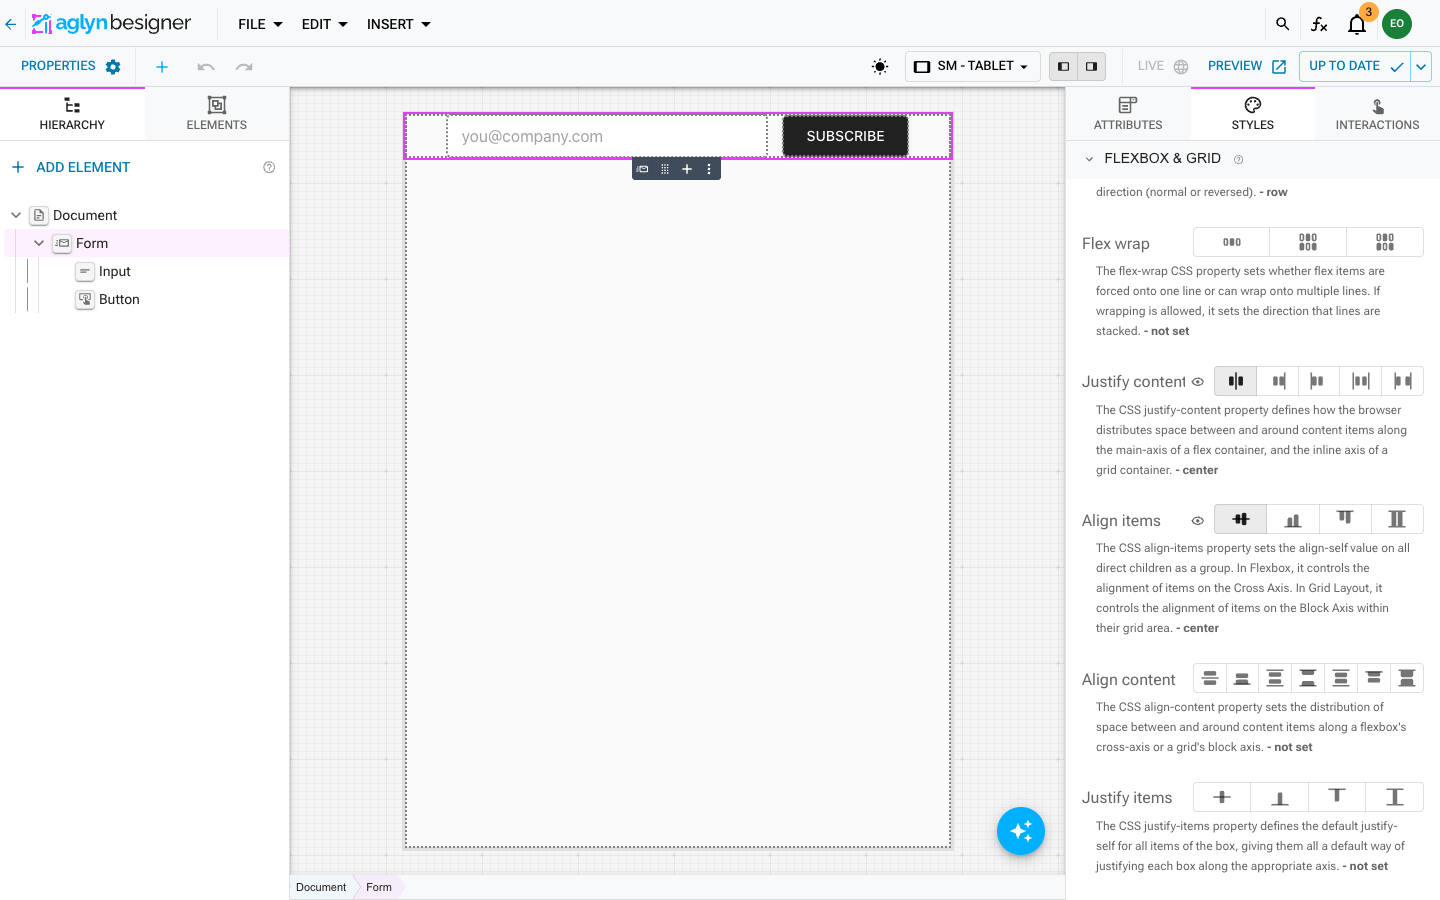
Task: Set Flex wrap to nowrap option
Action: (1232, 242)
